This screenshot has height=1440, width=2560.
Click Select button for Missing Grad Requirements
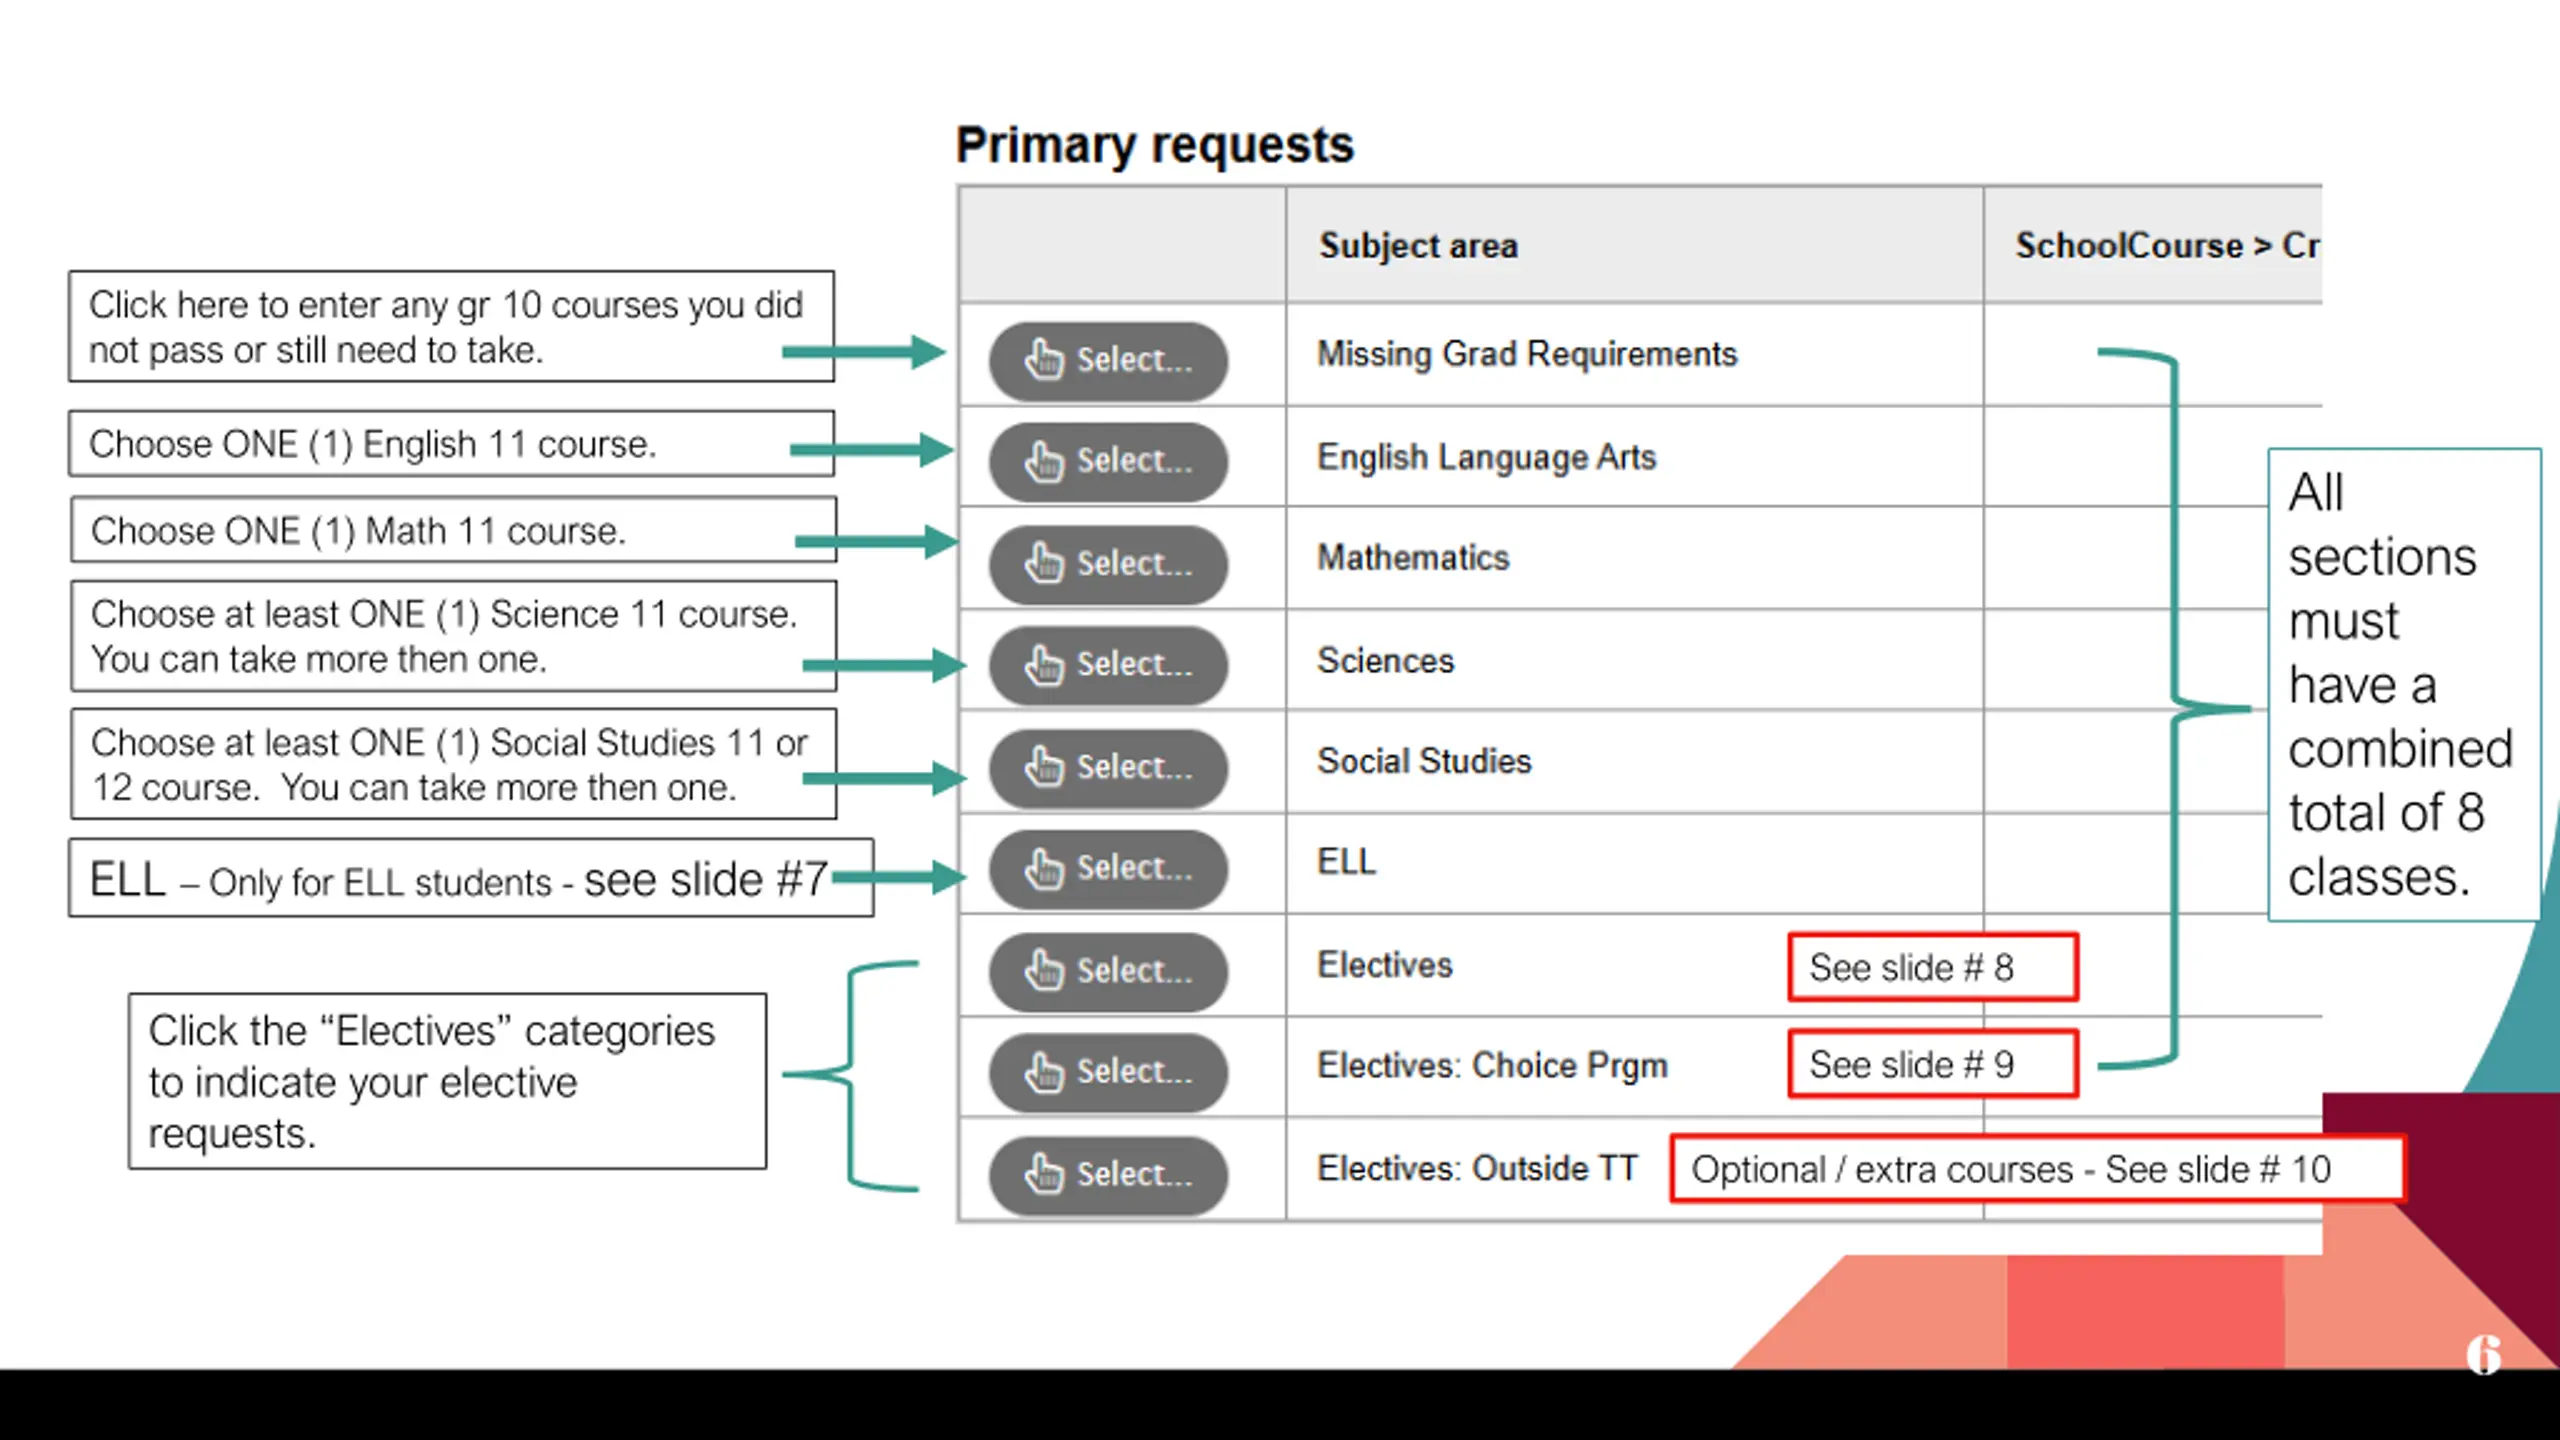(x=1108, y=360)
